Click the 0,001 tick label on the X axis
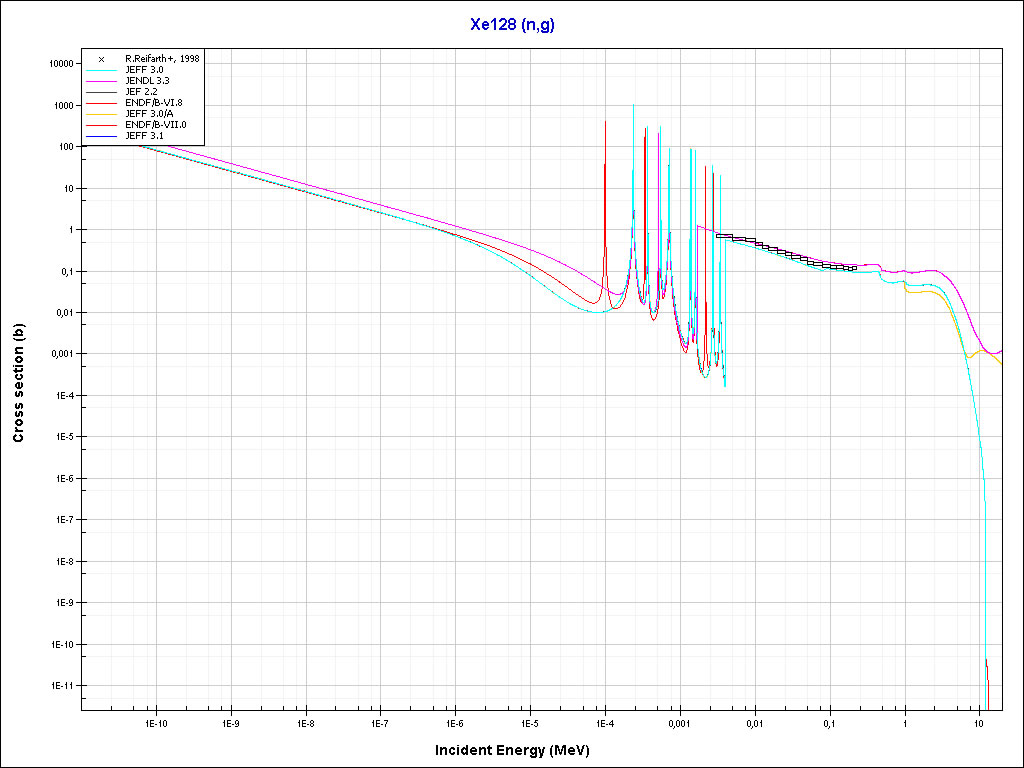Image resolution: width=1024 pixels, height=768 pixels. pos(679,722)
